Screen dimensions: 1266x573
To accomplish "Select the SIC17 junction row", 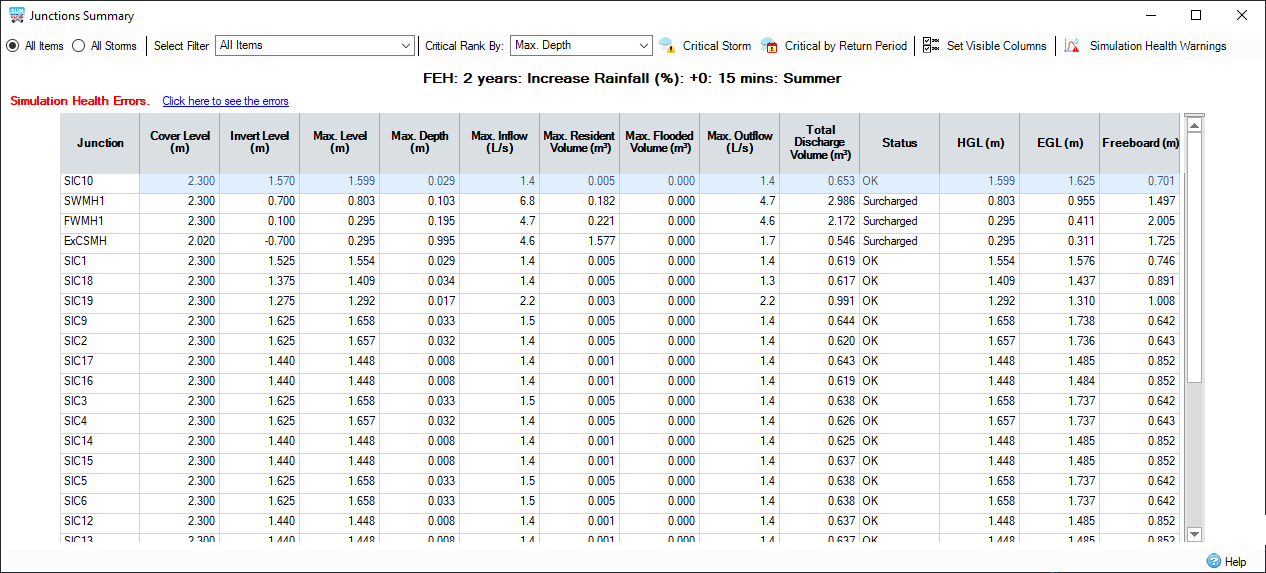I will pyautogui.click(x=620, y=361).
